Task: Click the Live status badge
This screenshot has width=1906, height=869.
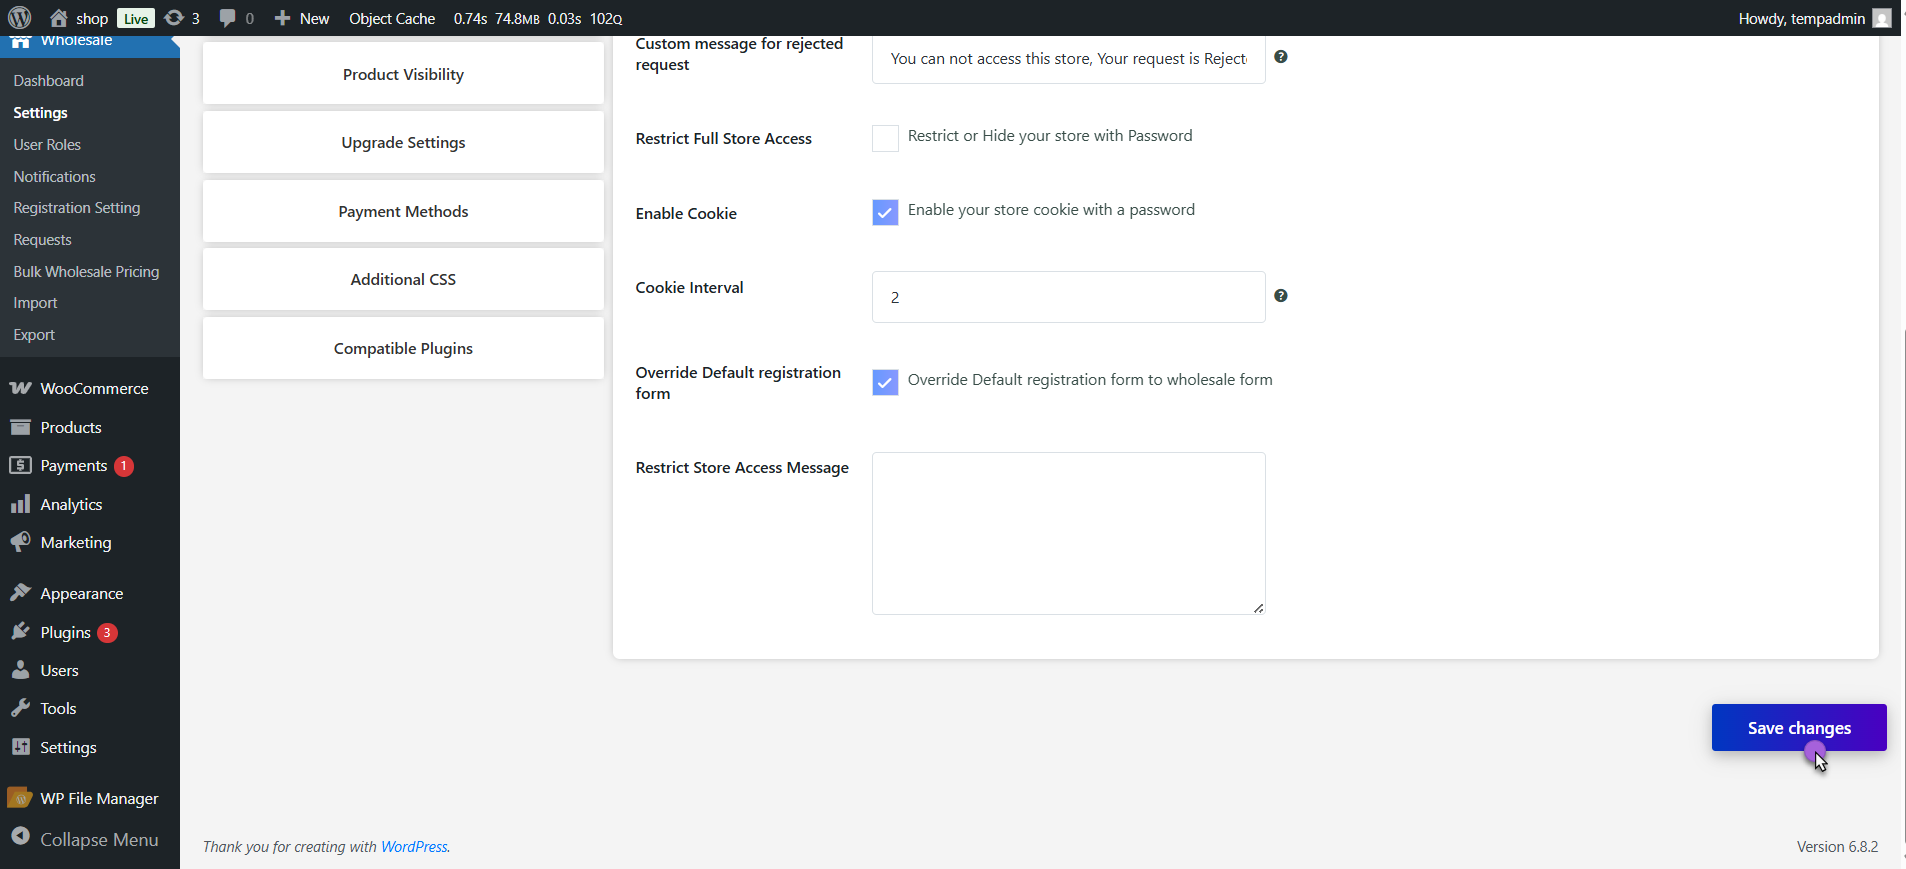Action: [136, 18]
